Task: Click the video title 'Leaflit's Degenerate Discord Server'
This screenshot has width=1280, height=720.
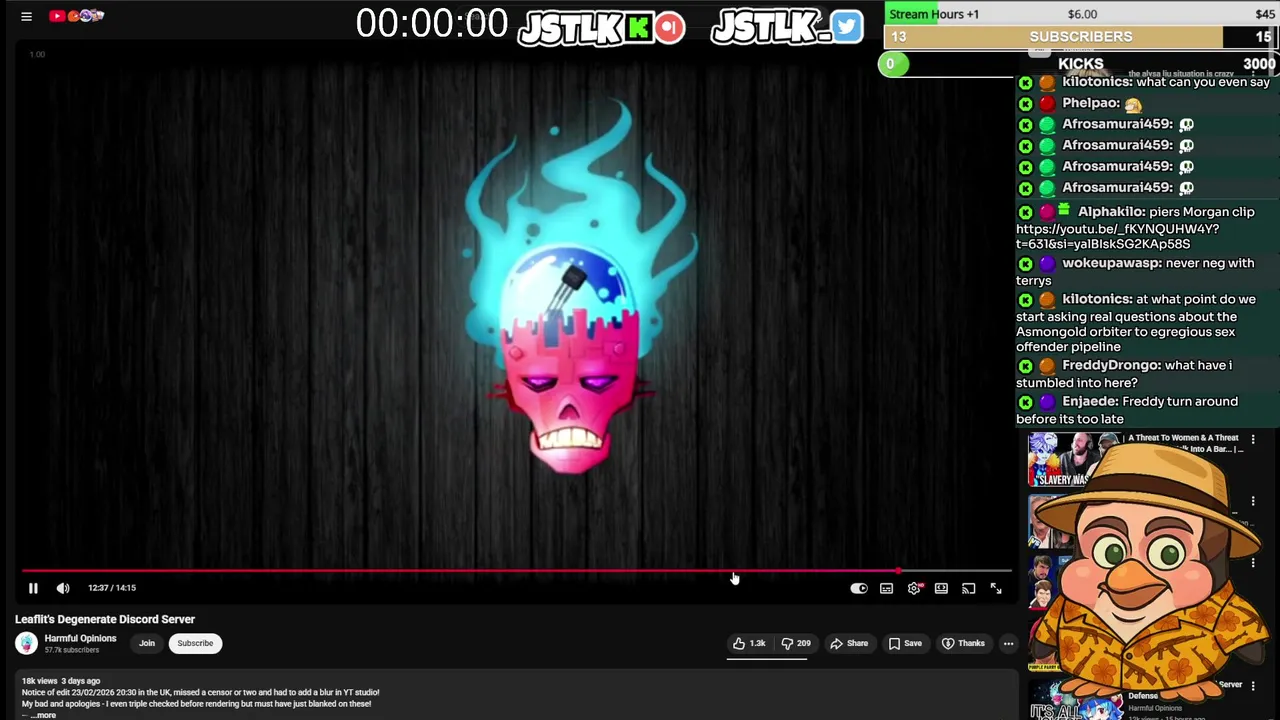Action: [105, 619]
